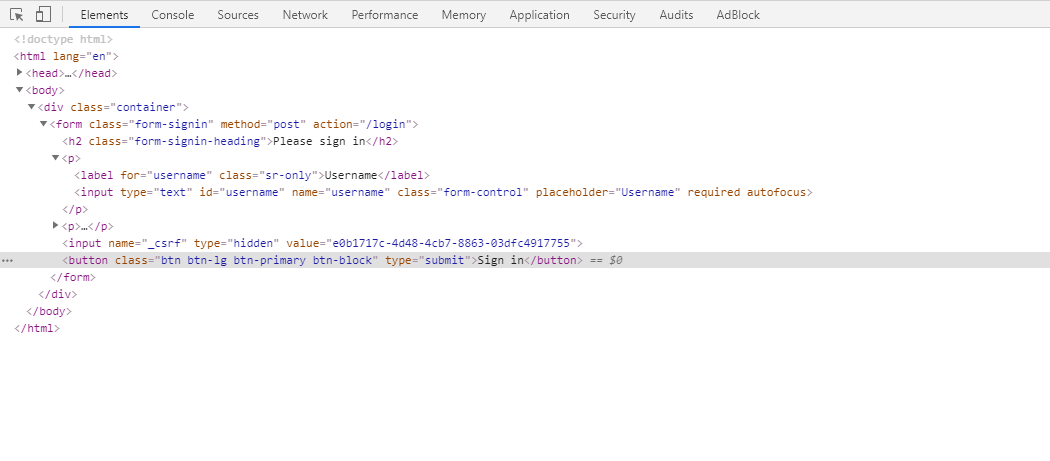Image resolution: width=1050 pixels, height=461 pixels.
Task: Click the csrf token value e0b1717c-4d48
Action: [451, 243]
